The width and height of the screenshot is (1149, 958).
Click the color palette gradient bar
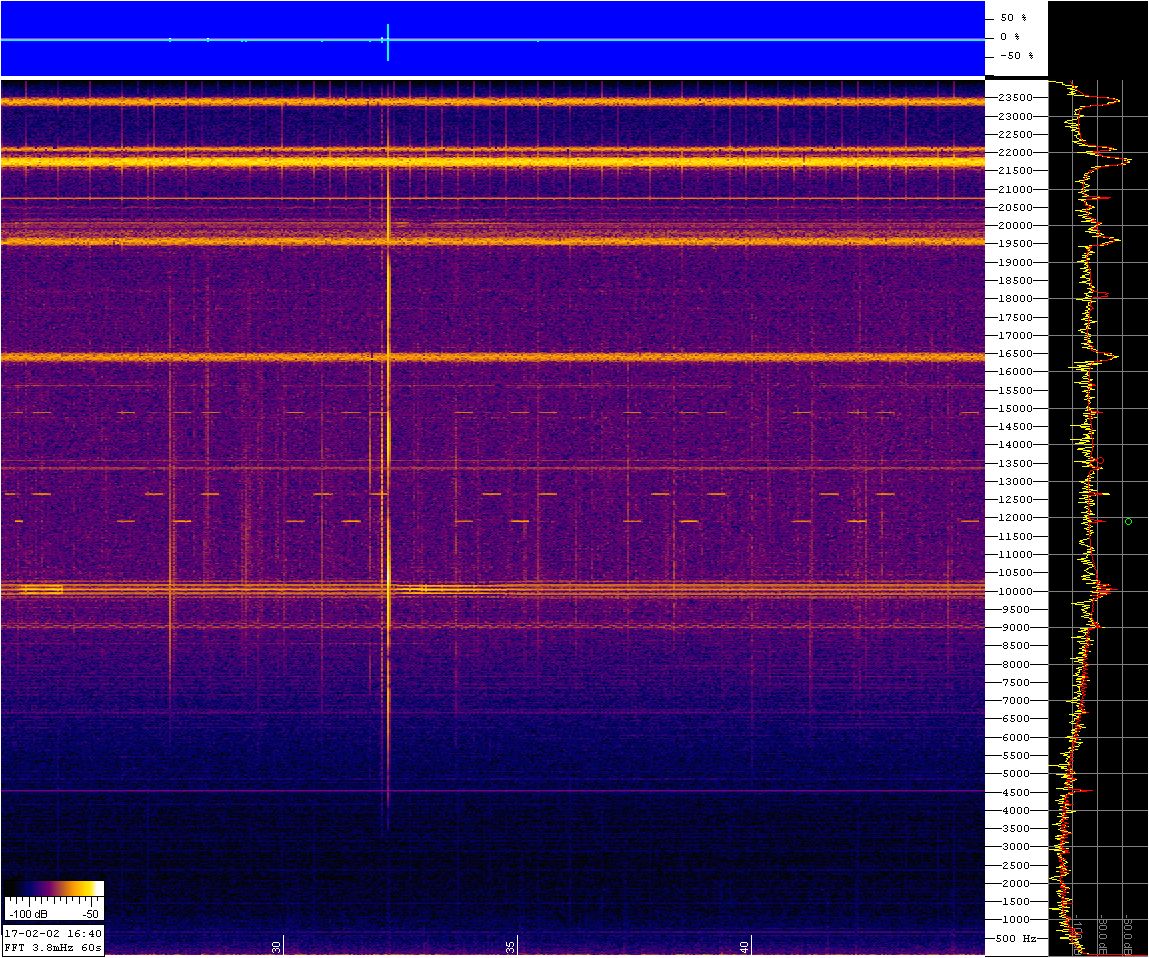tap(54, 889)
